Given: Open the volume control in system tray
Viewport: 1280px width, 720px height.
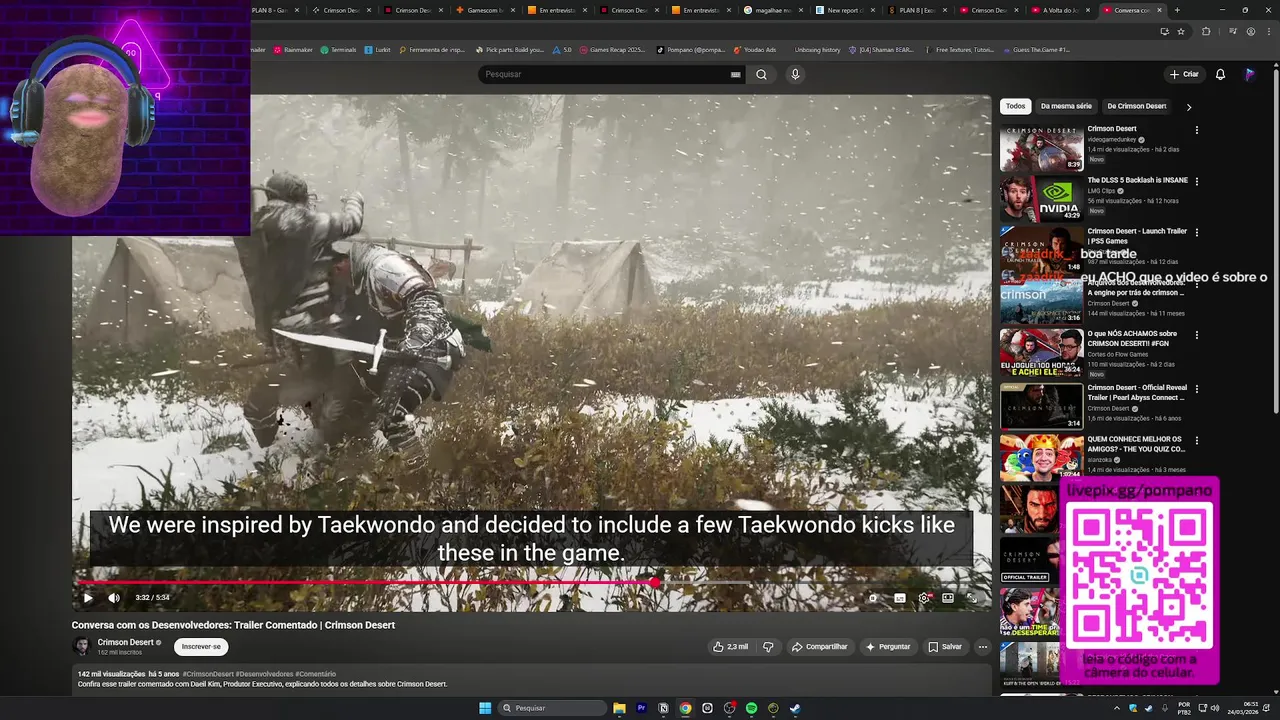Looking at the screenshot, I should click(1215, 708).
